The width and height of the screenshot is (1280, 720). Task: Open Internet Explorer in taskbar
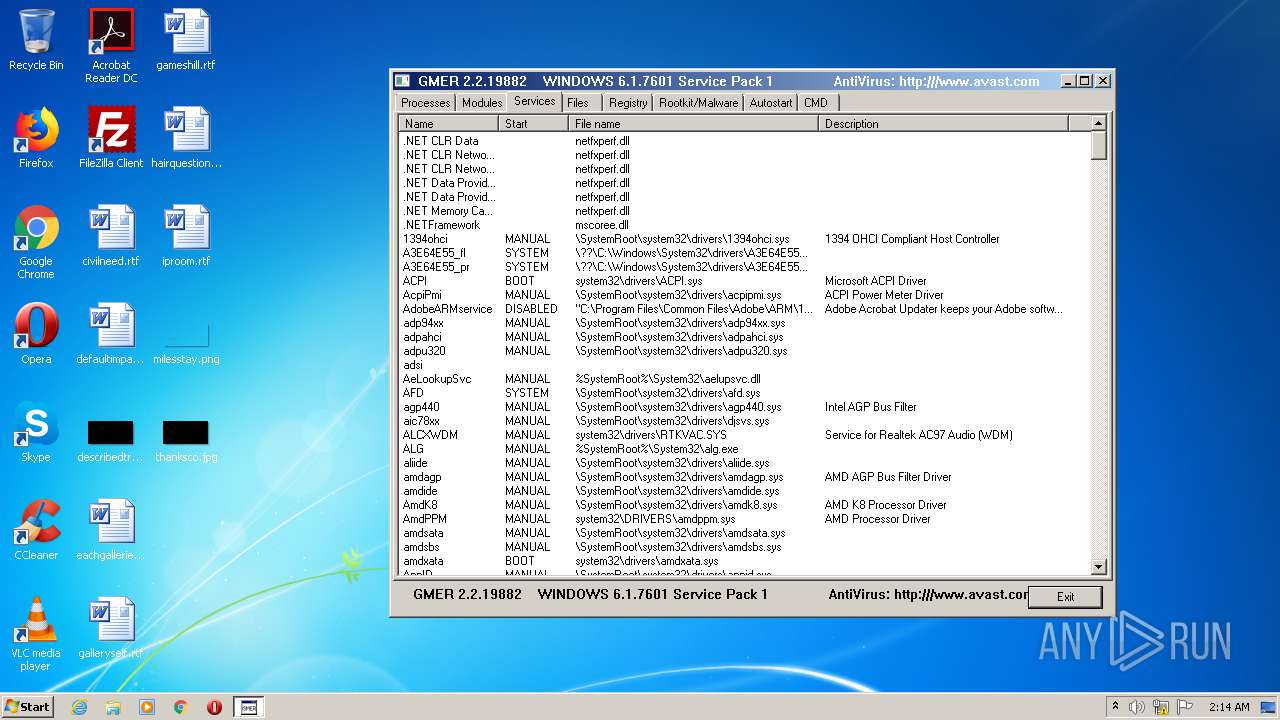click(79, 707)
